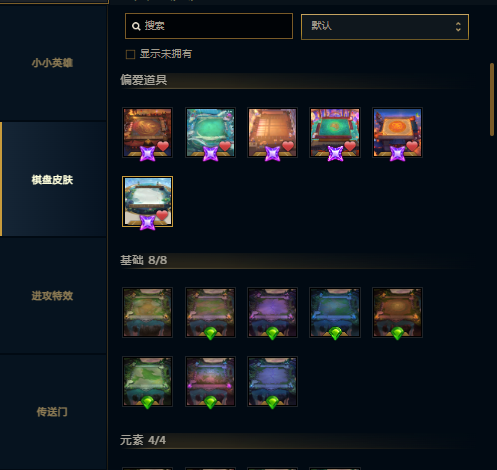
Task: Go to the 传送门 tab
Action: (53, 412)
